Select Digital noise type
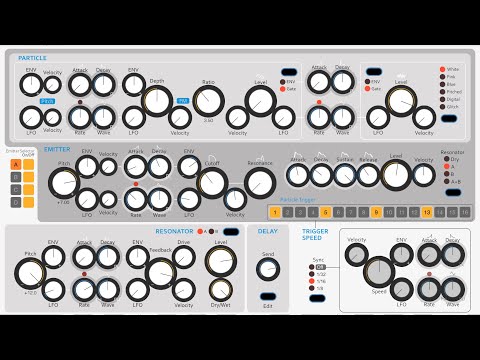The image size is (480, 360). pyautogui.click(x=443, y=100)
